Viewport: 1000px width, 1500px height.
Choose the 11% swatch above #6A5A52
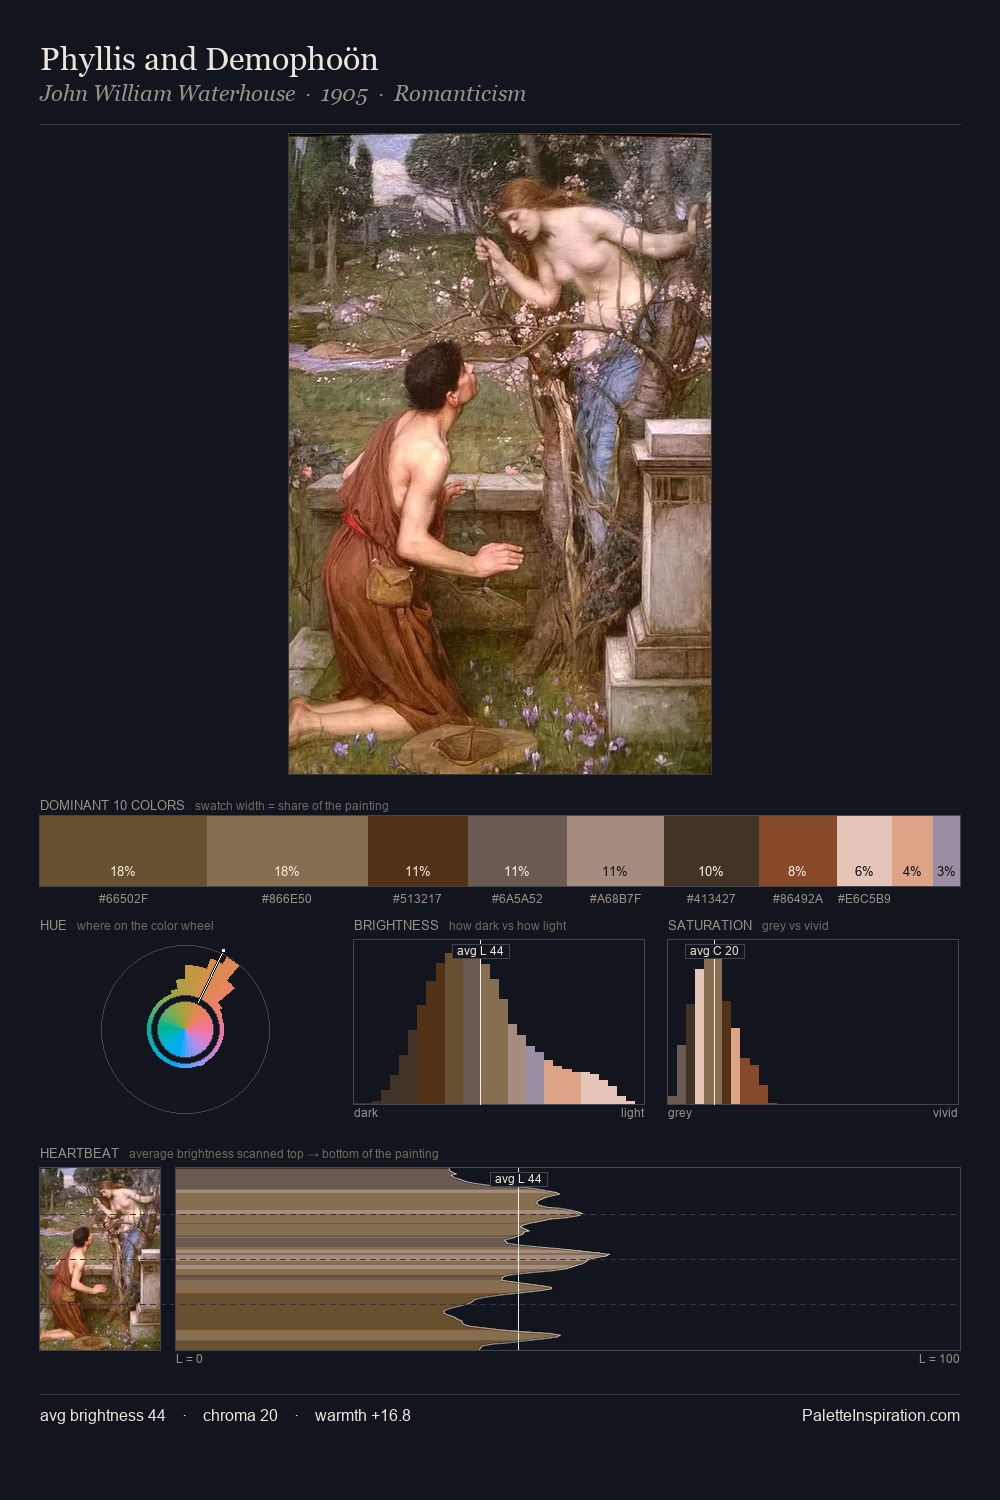[x=517, y=851]
